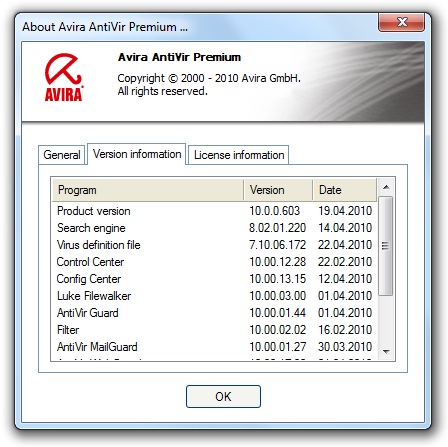Screen dimensions: 448x447
Task: Select the Luke Filewalker row
Action: [214, 296]
